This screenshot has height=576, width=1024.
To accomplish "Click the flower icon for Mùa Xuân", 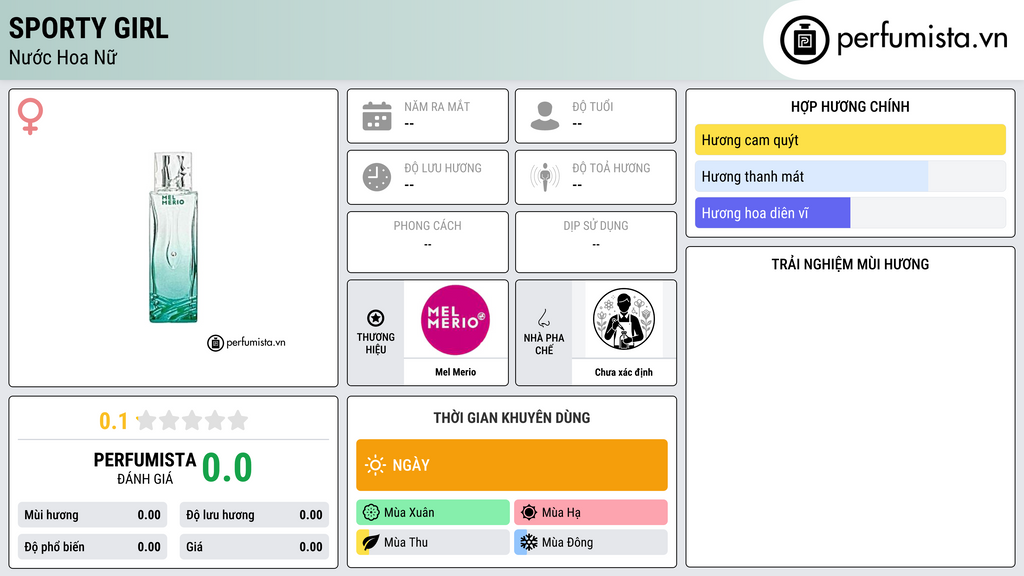I will pyautogui.click(x=371, y=513).
